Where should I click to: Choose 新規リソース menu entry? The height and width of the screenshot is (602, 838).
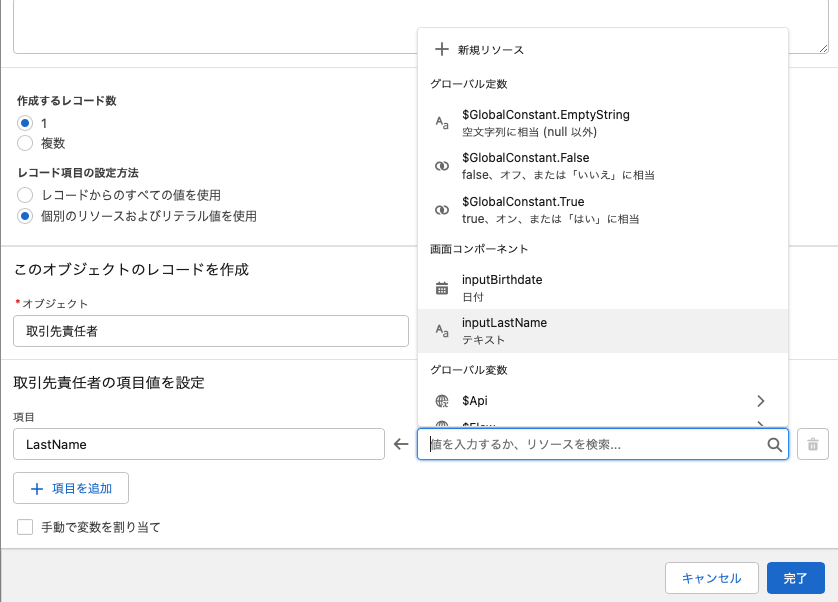[x=602, y=50]
